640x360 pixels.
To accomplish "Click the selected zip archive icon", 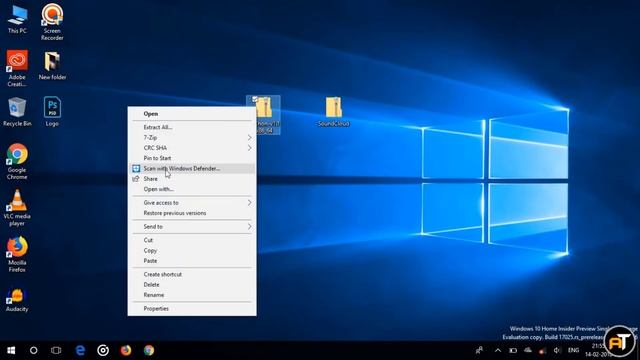I will 263,115.
